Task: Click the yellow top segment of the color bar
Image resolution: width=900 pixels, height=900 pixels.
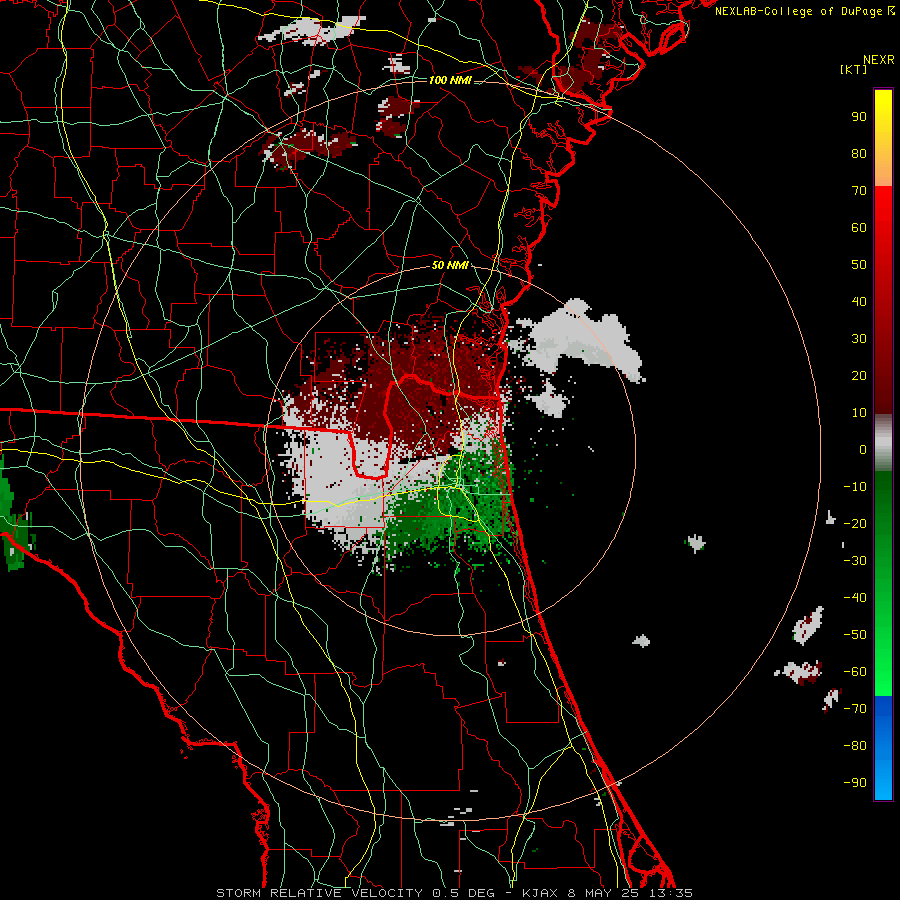Action: click(x=883, y=138)
